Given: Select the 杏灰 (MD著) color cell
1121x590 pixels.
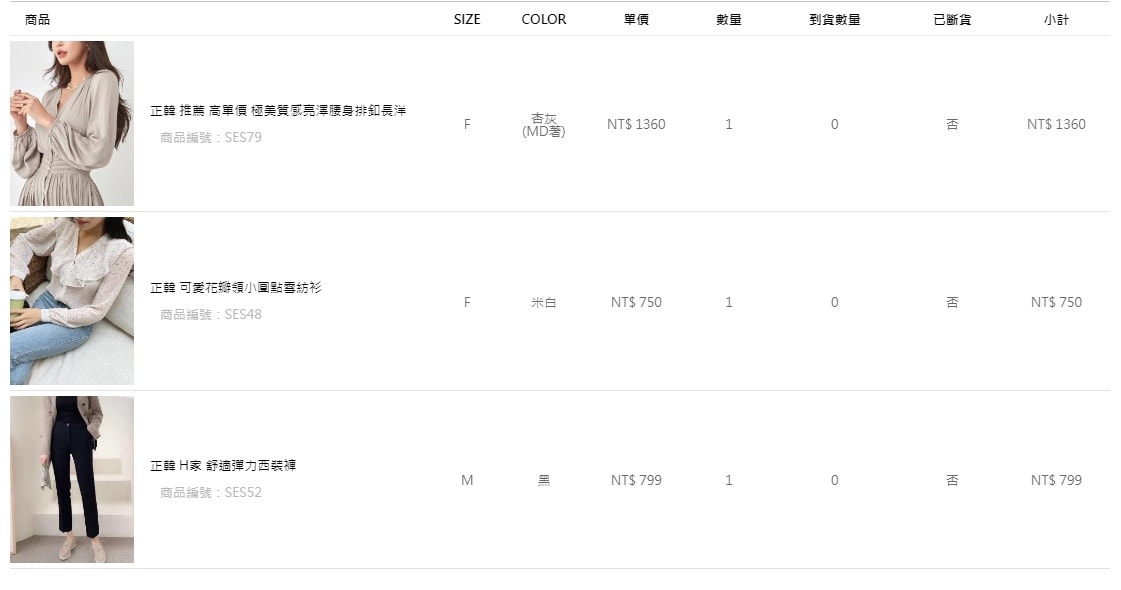Looking at the screenshot, I should 544,125.
